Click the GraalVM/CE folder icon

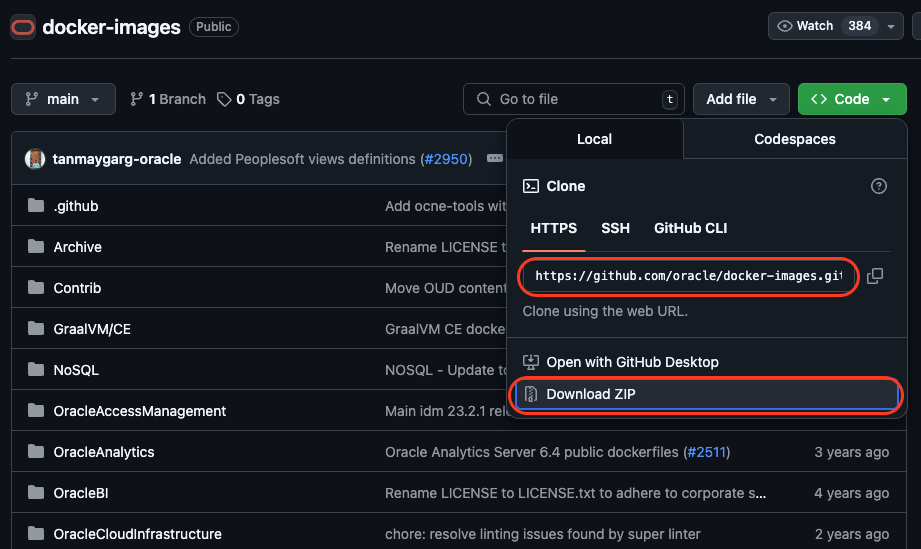coord(36,329)
